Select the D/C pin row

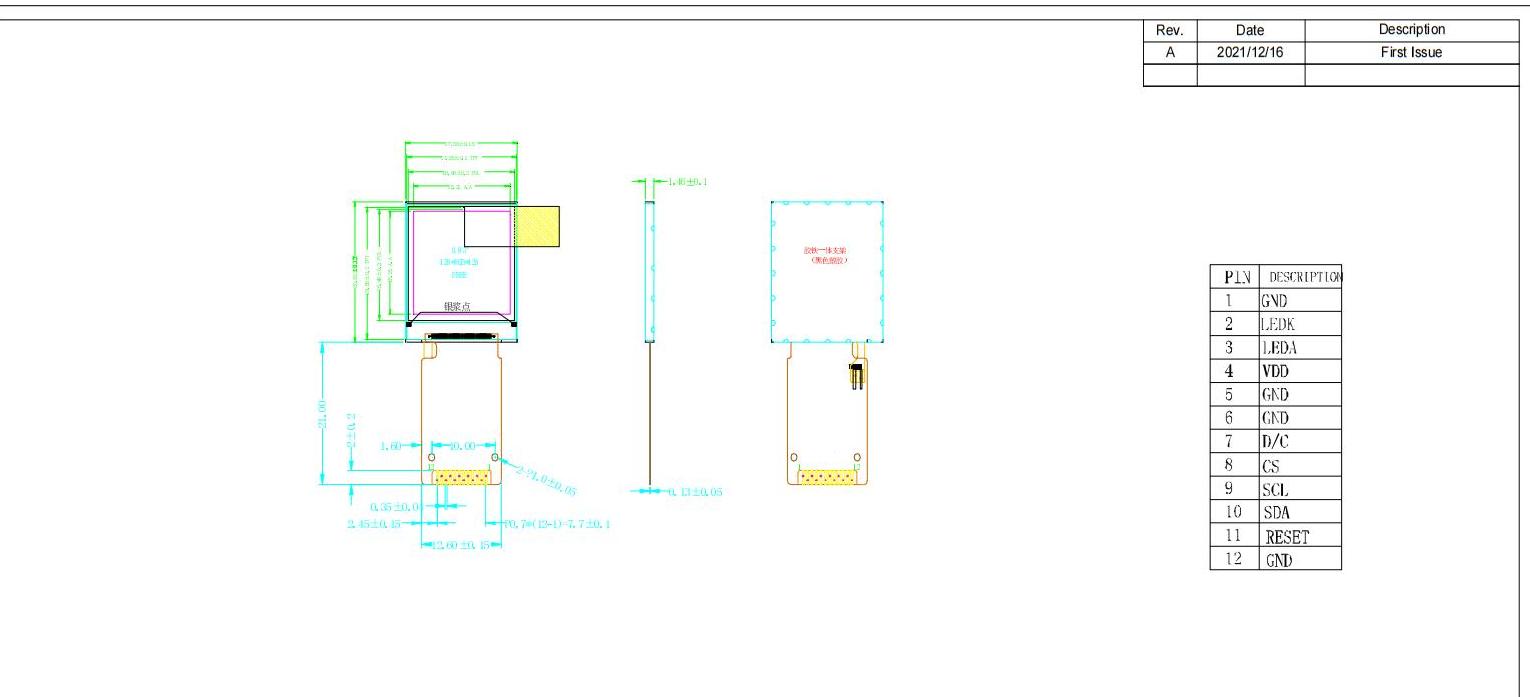pyautogui.click(x=1275, y=442)
